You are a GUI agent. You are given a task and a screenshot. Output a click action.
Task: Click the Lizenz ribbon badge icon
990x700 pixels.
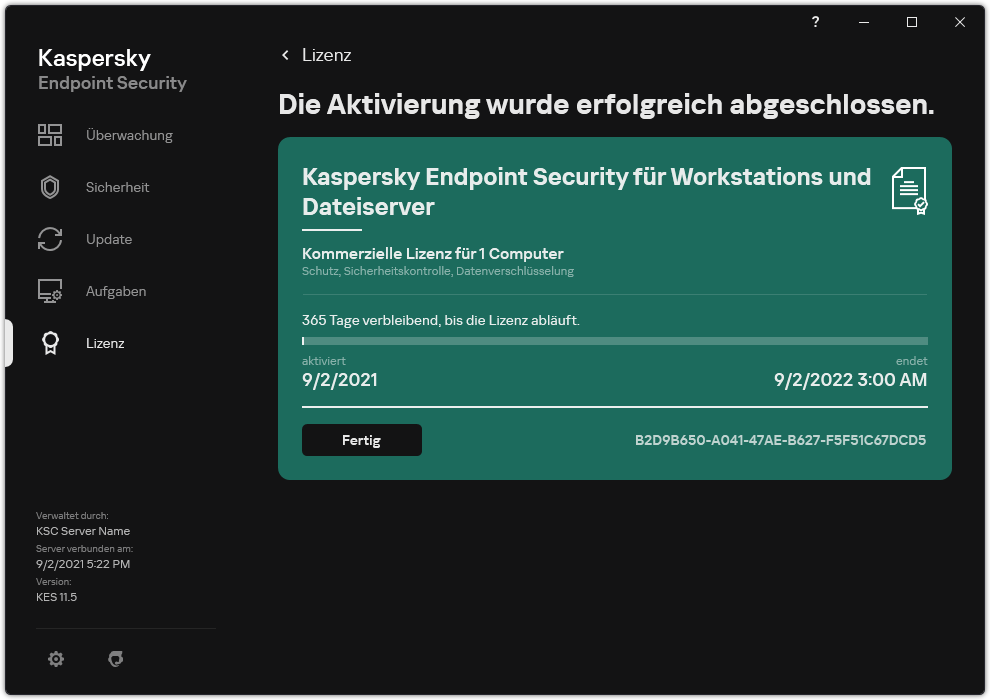pos(50,343)
